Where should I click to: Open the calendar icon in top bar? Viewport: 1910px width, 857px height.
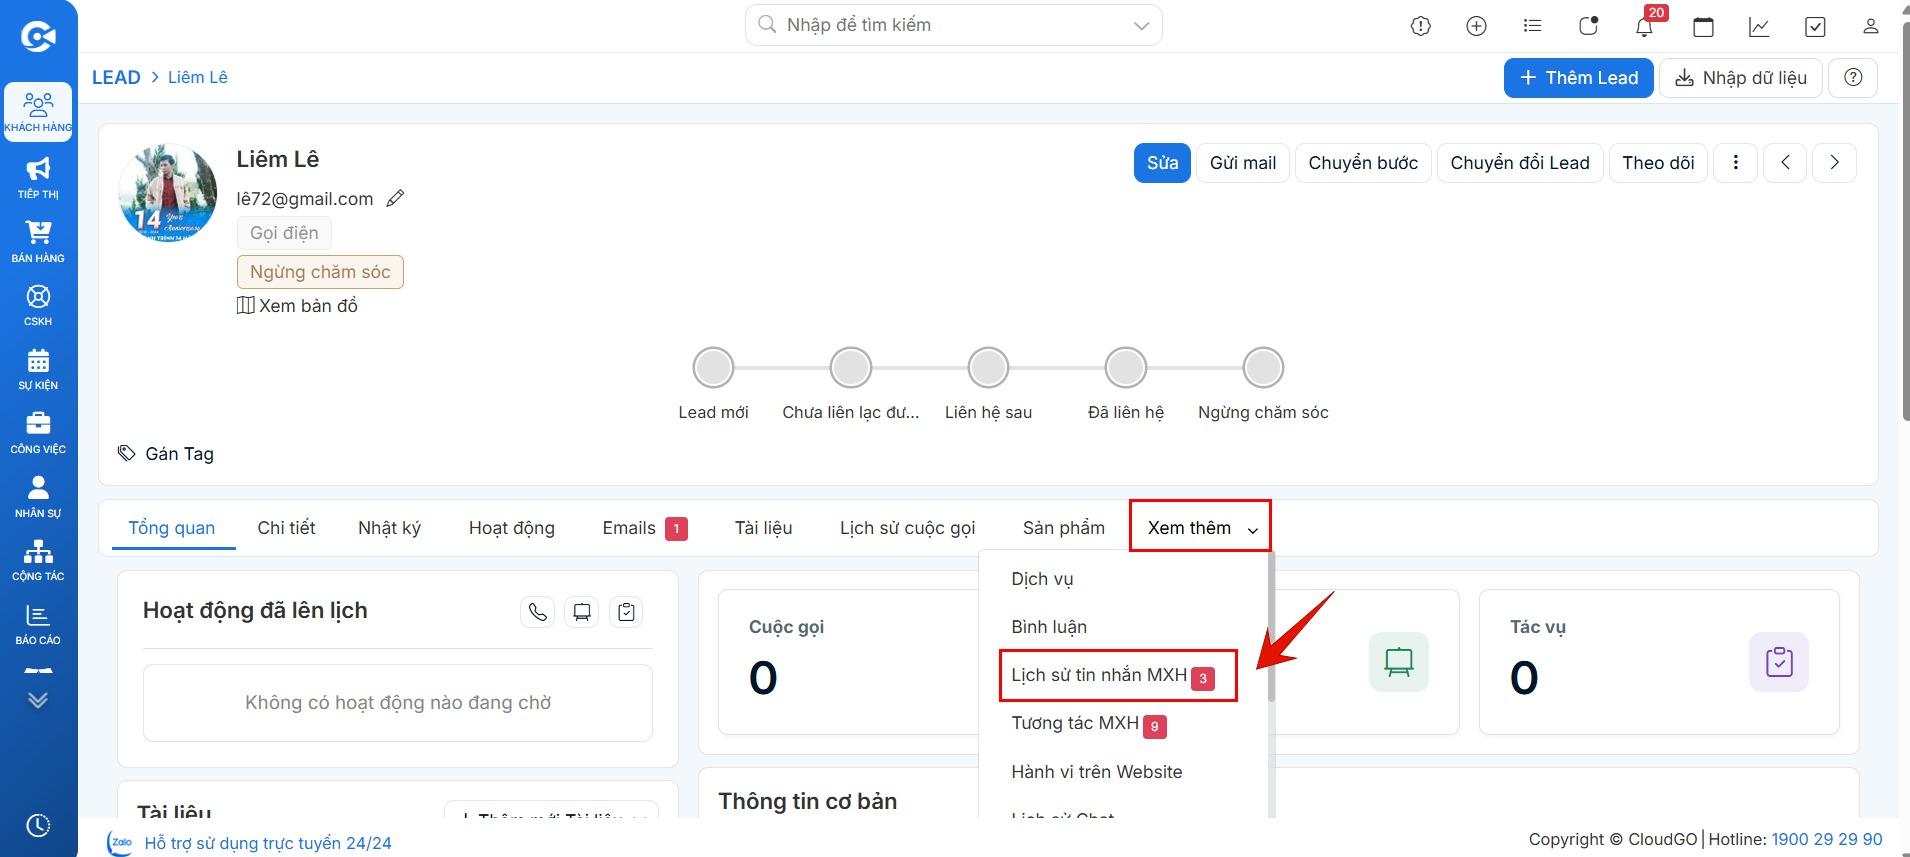(x=1703, y=27)
